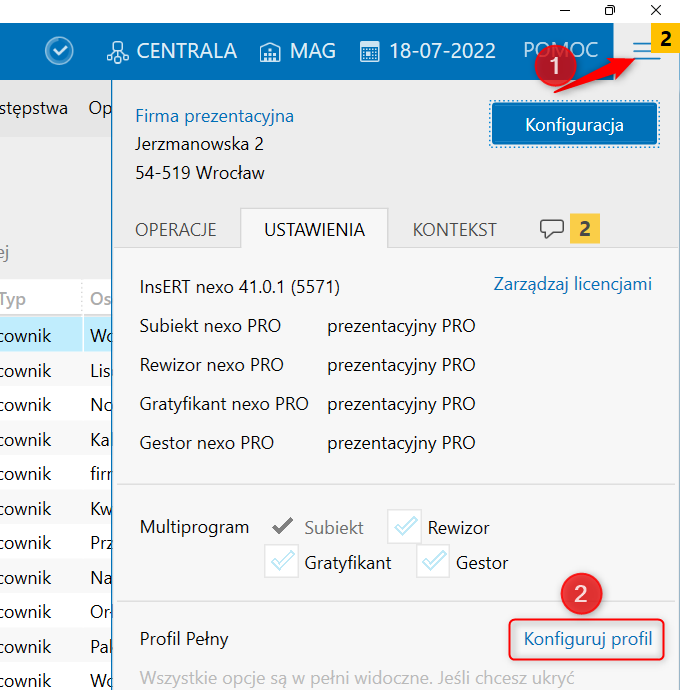
Task: Toggle the Gratyfikant multiprogram checkbox
Action: click(x=281, y=562)
